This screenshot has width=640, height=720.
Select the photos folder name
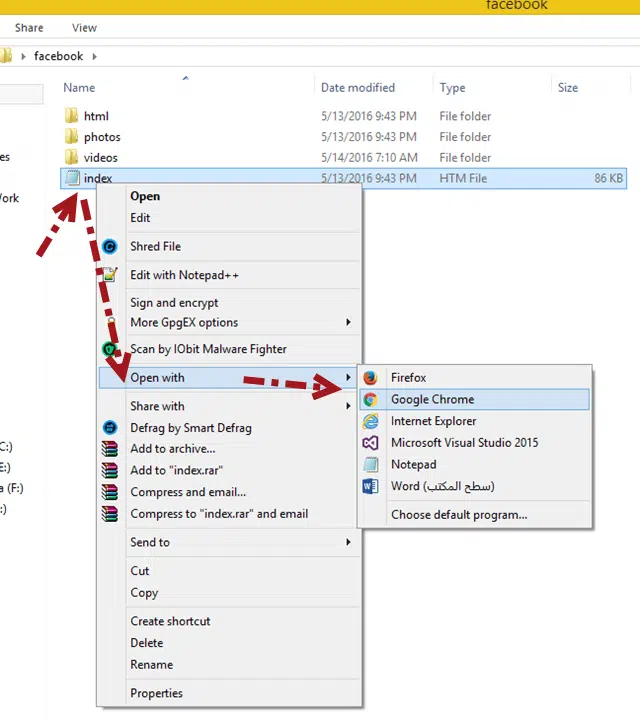tap(102, 137)
